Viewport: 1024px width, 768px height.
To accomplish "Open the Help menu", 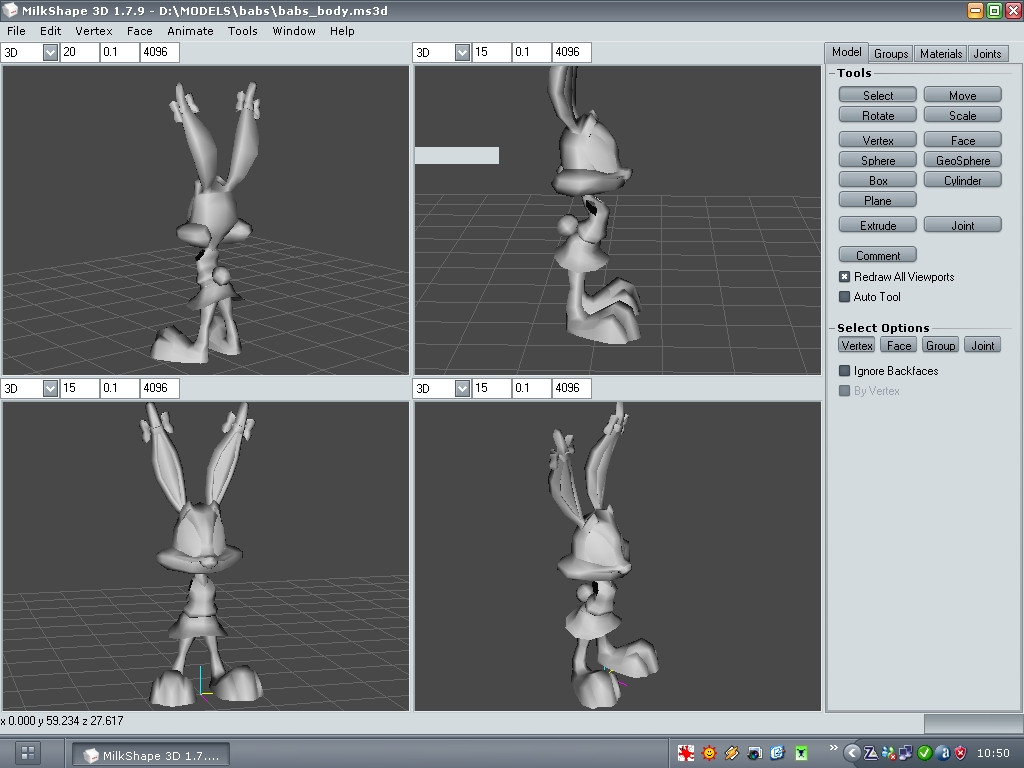I will (342, 31).
